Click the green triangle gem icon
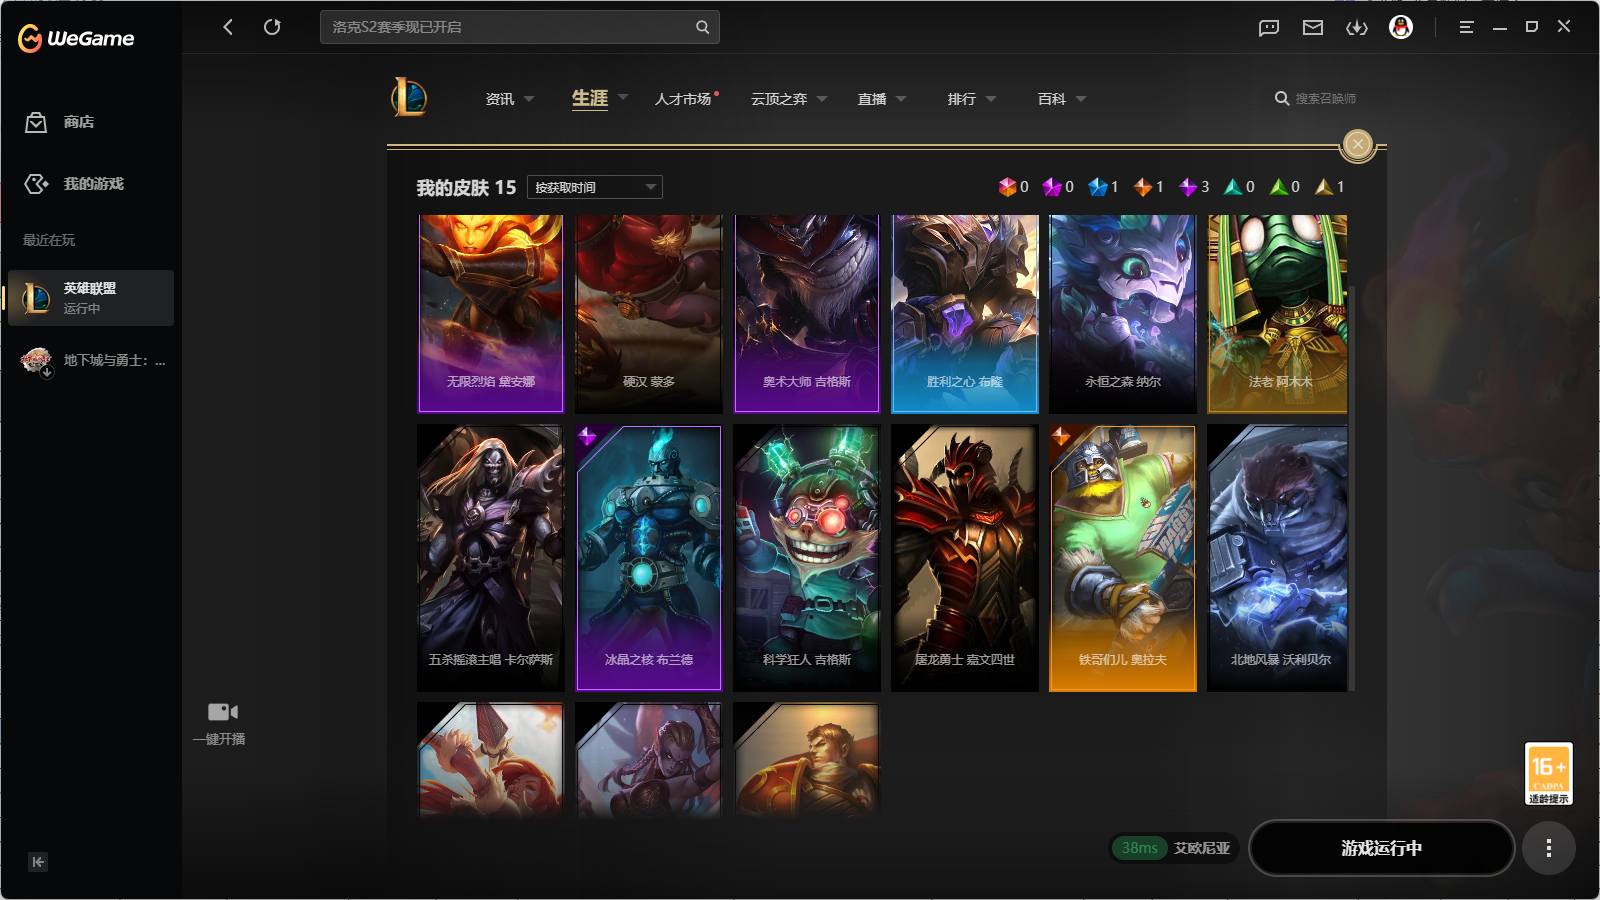 click(1278, 187)
